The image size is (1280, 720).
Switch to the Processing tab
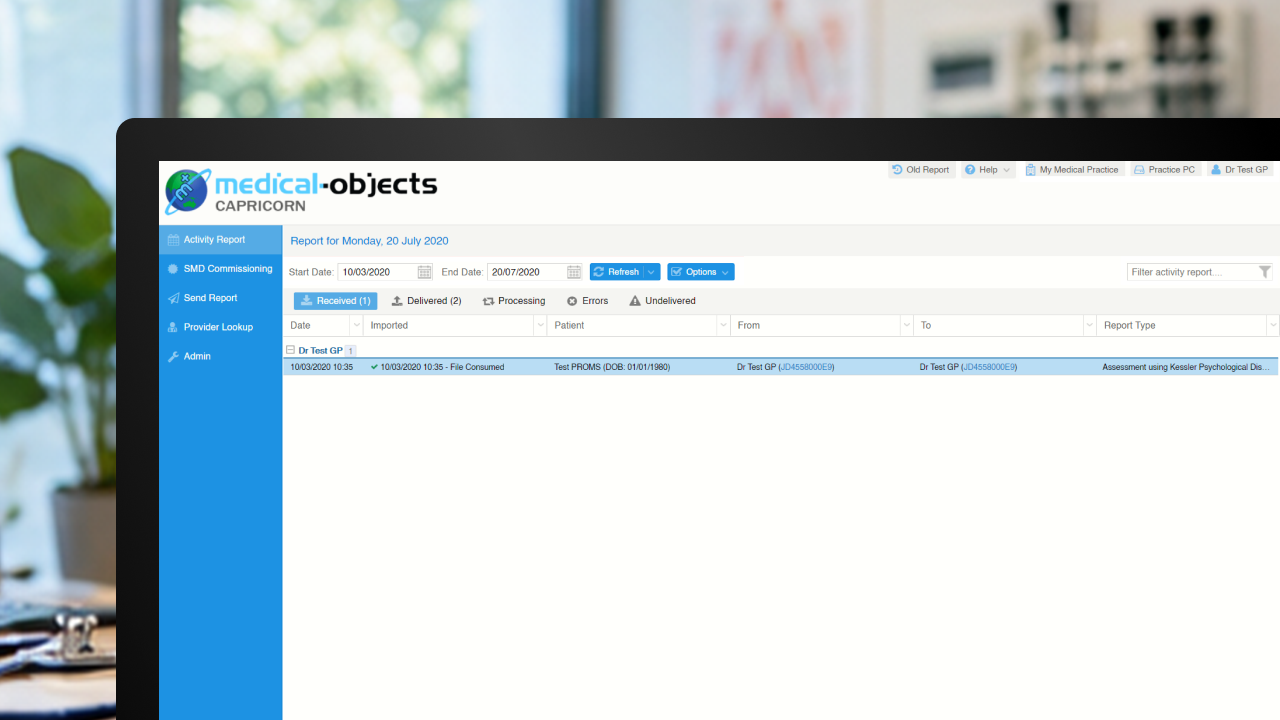[x=514, y=301]
